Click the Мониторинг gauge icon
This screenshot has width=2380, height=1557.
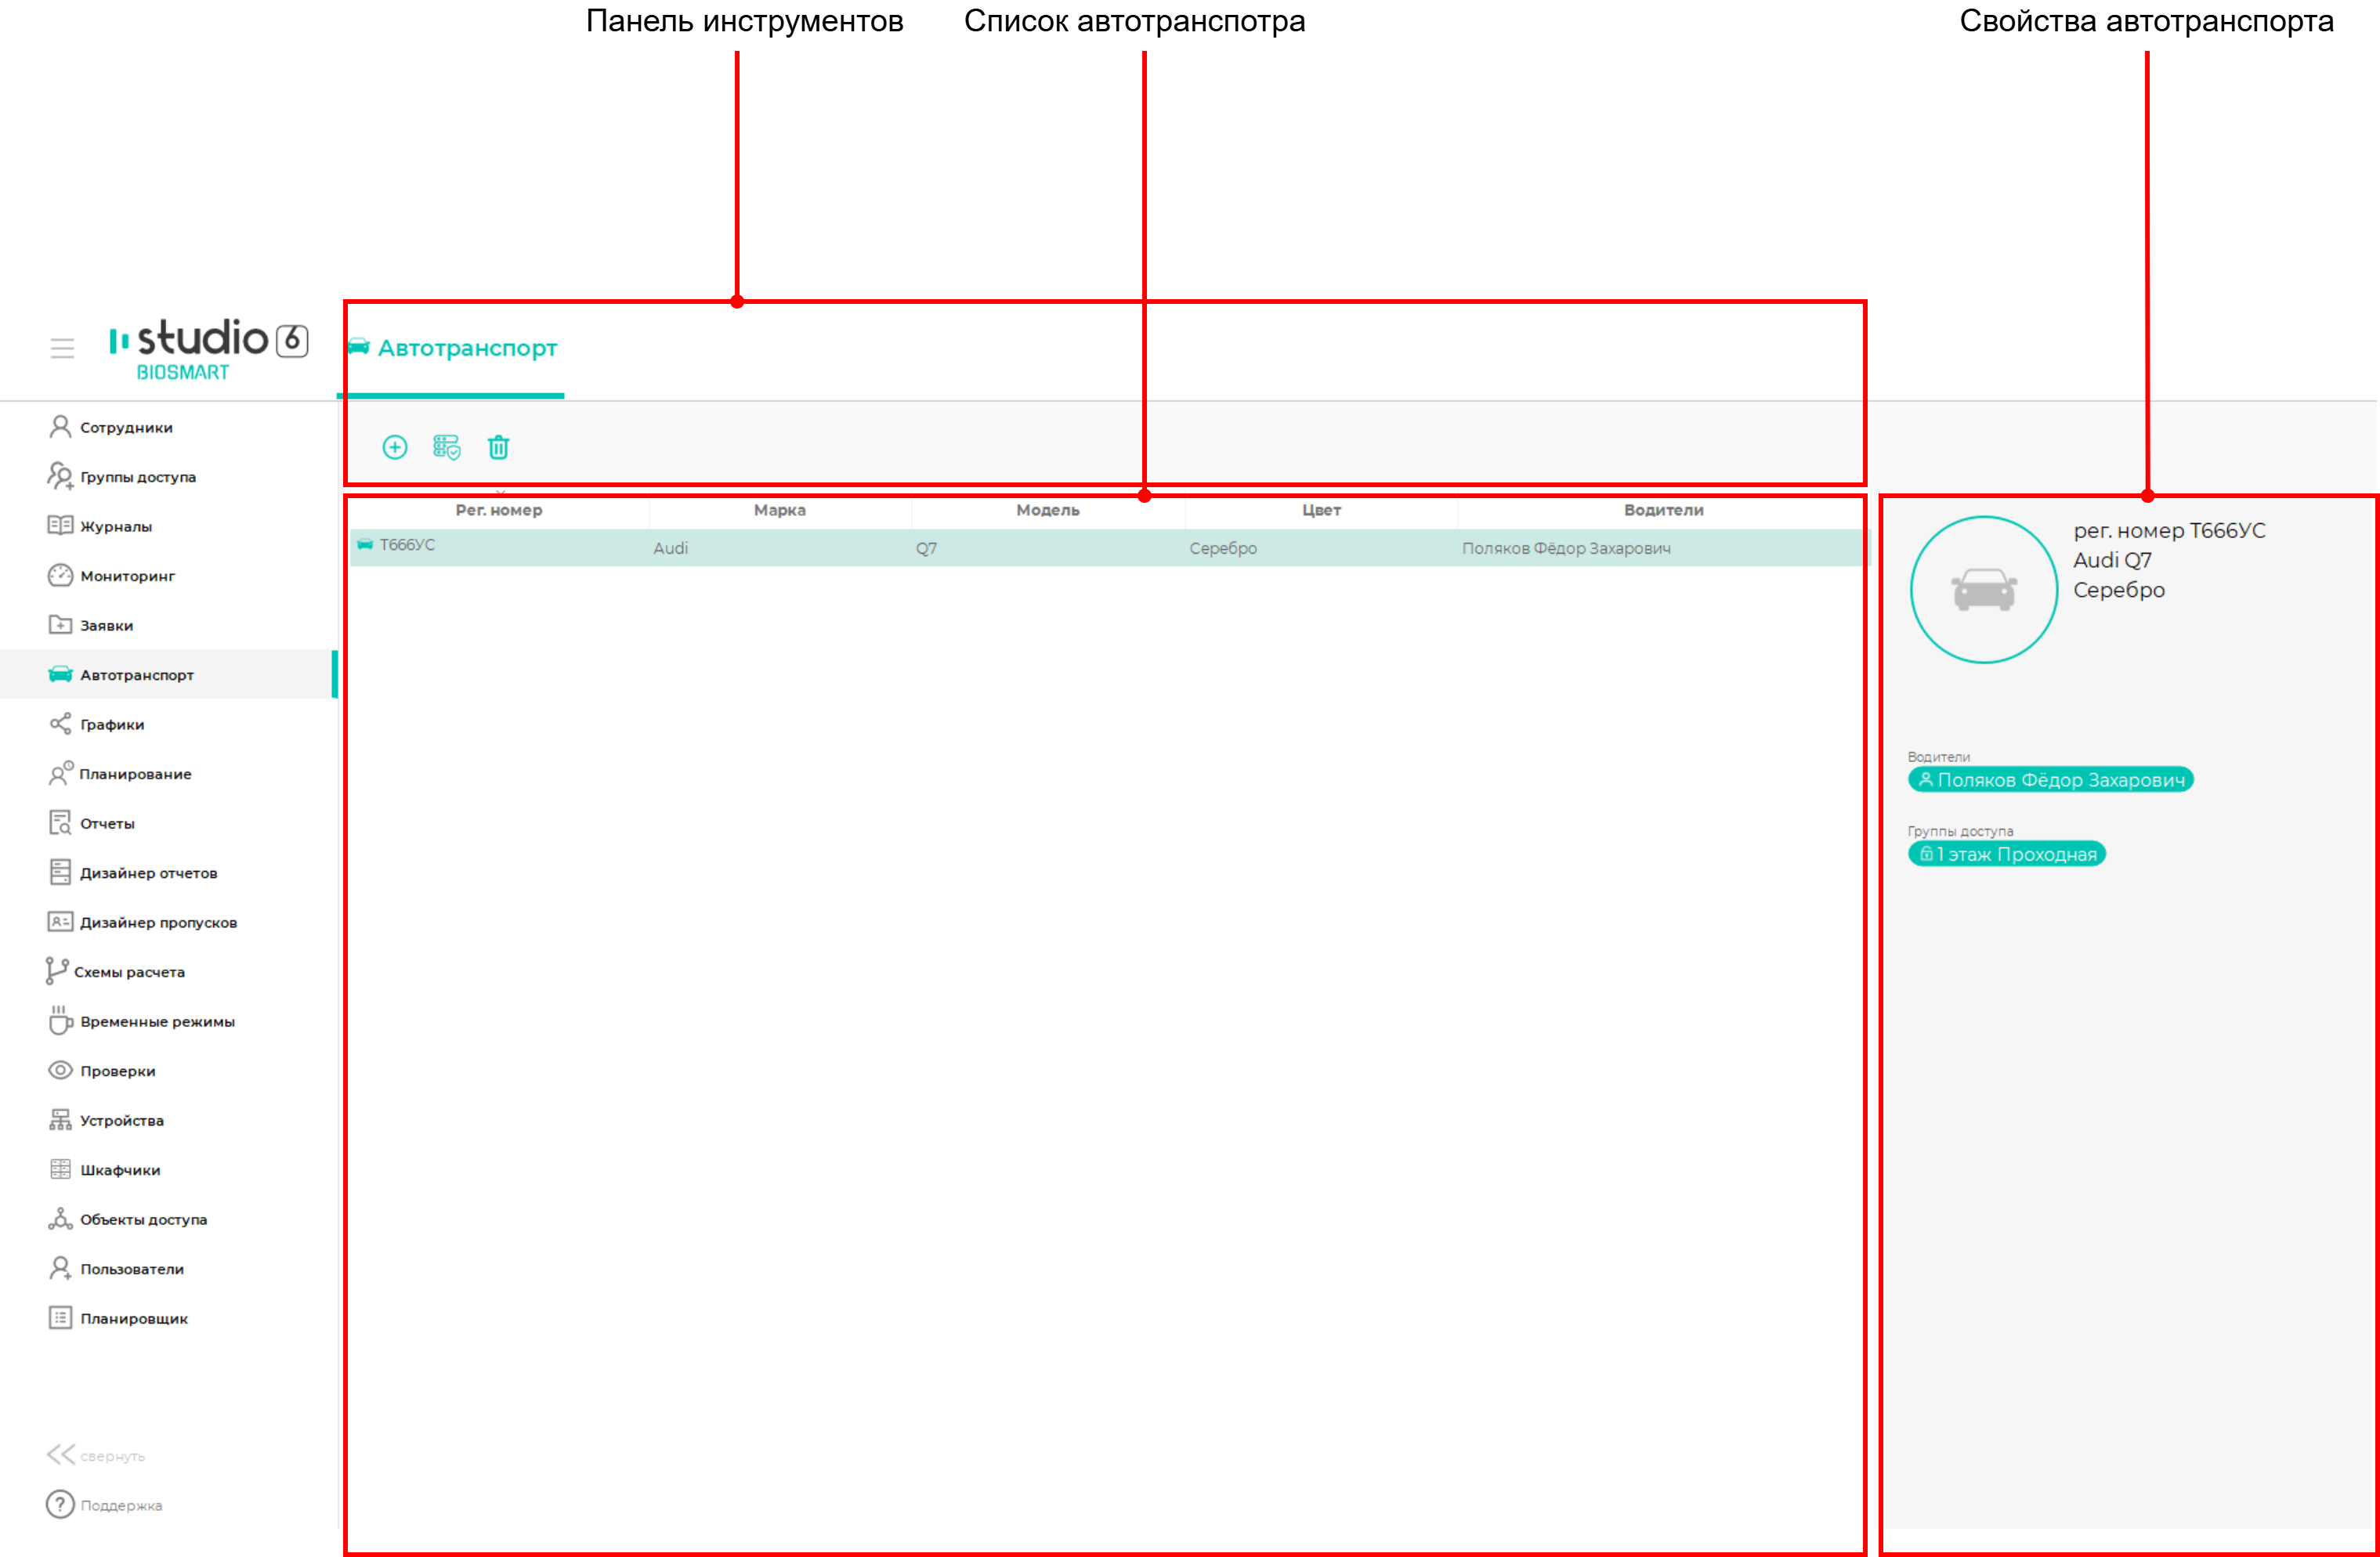tap(60, 575)
